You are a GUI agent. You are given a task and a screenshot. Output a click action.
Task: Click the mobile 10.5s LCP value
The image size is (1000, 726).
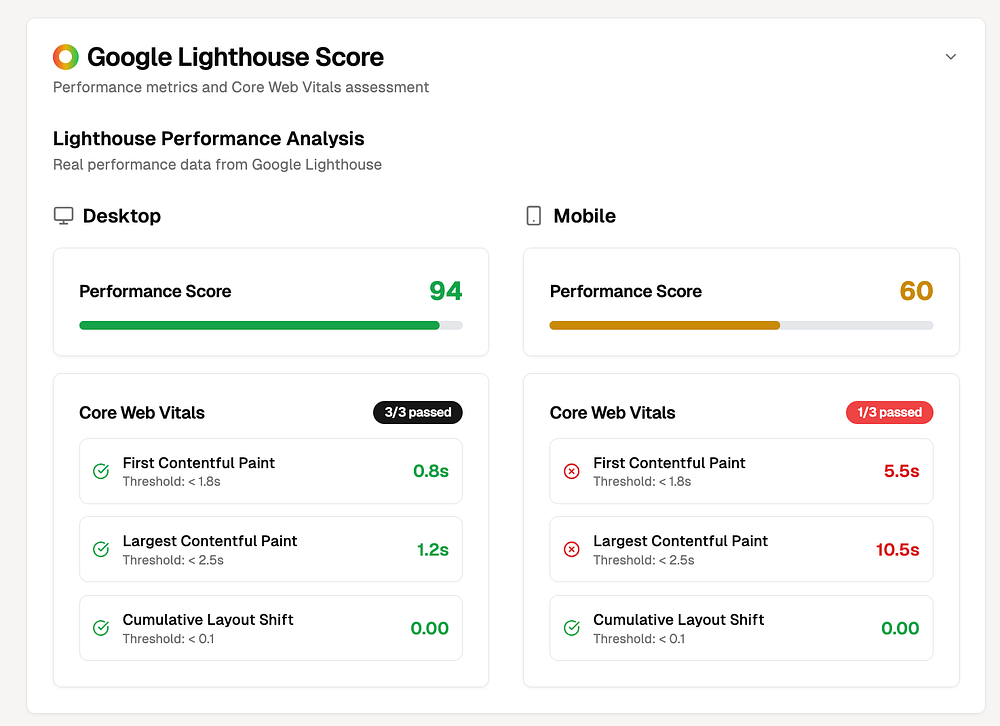(895, 550)
